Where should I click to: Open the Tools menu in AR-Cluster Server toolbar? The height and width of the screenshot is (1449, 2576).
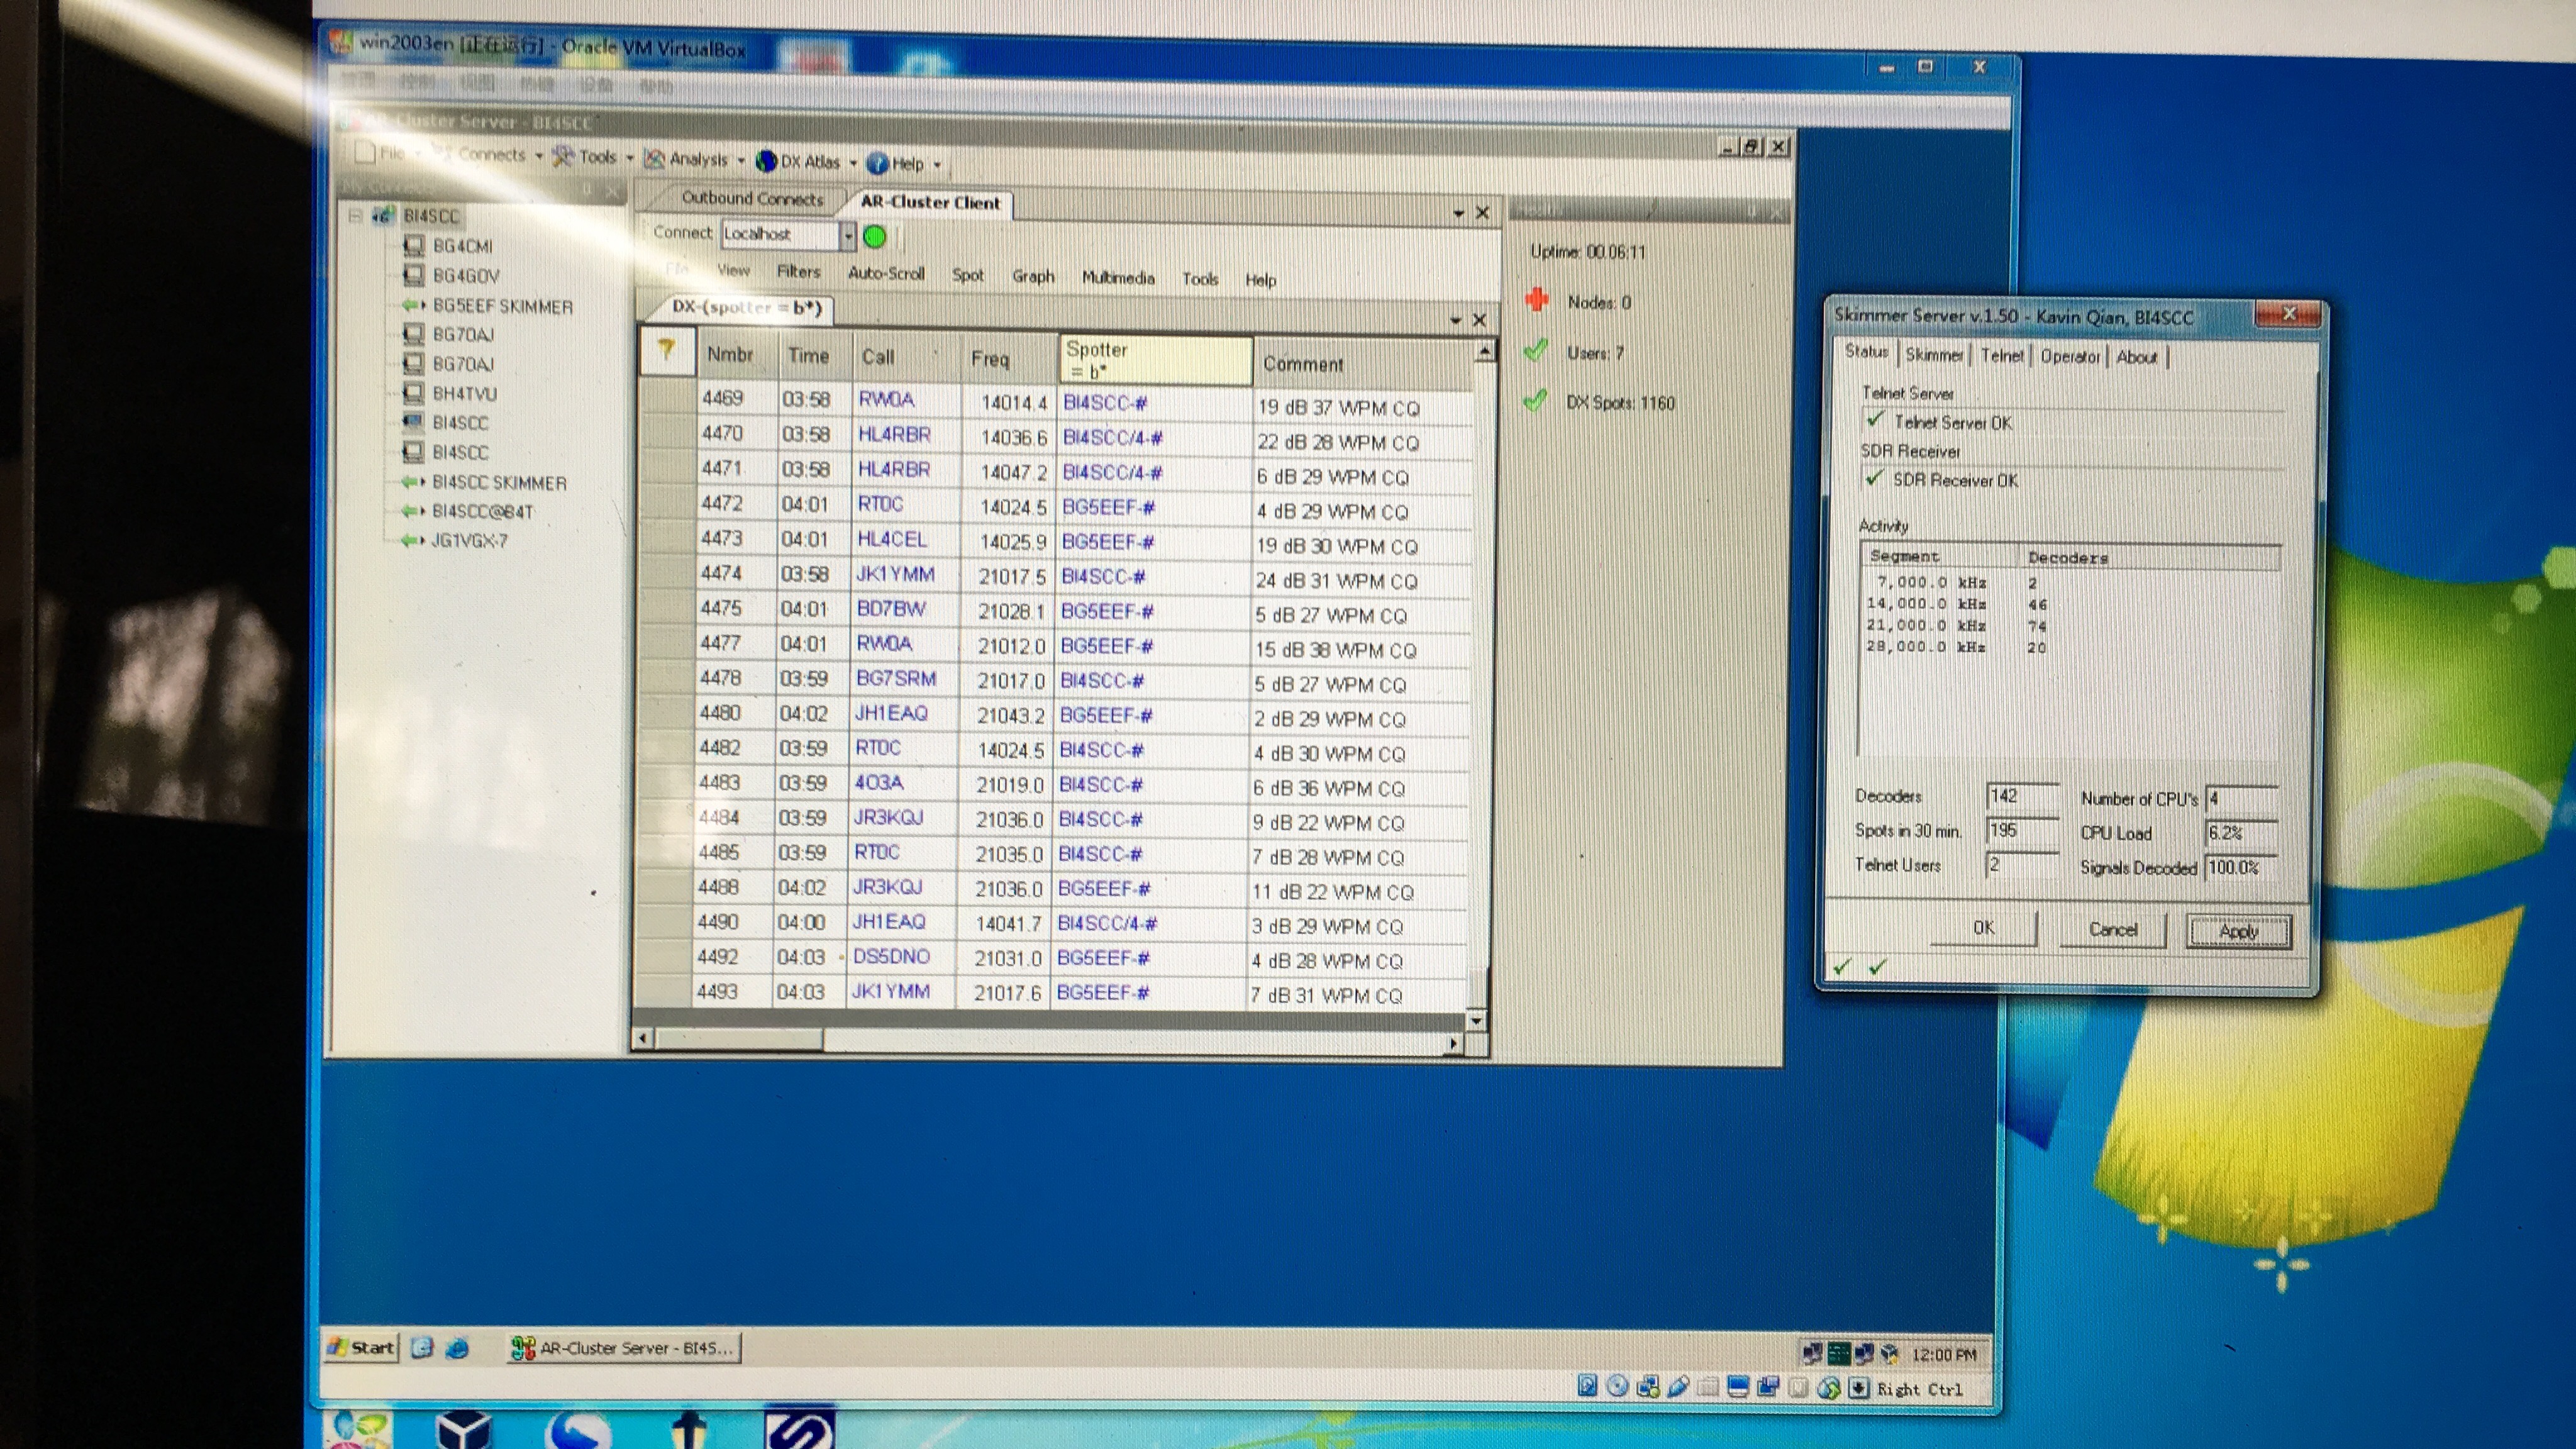594,157
